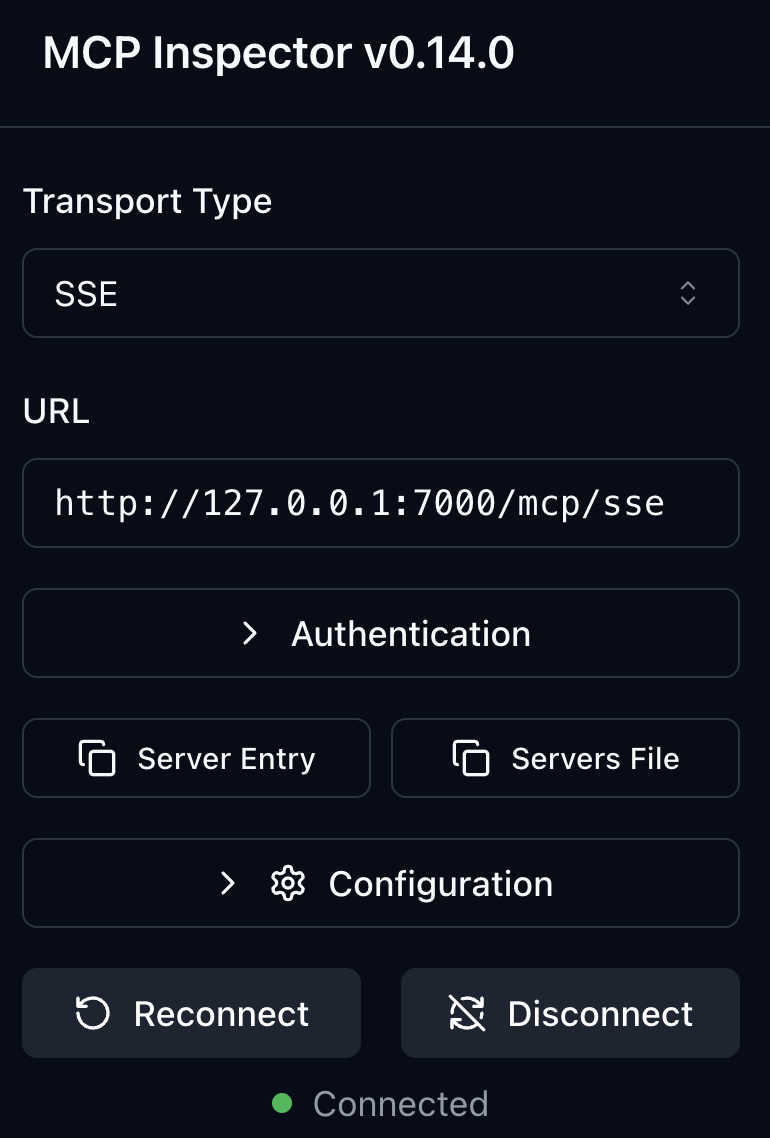Open the Authentication section by its label
770x1138 pixels.
pyautogui.click(x=410, y=634)
